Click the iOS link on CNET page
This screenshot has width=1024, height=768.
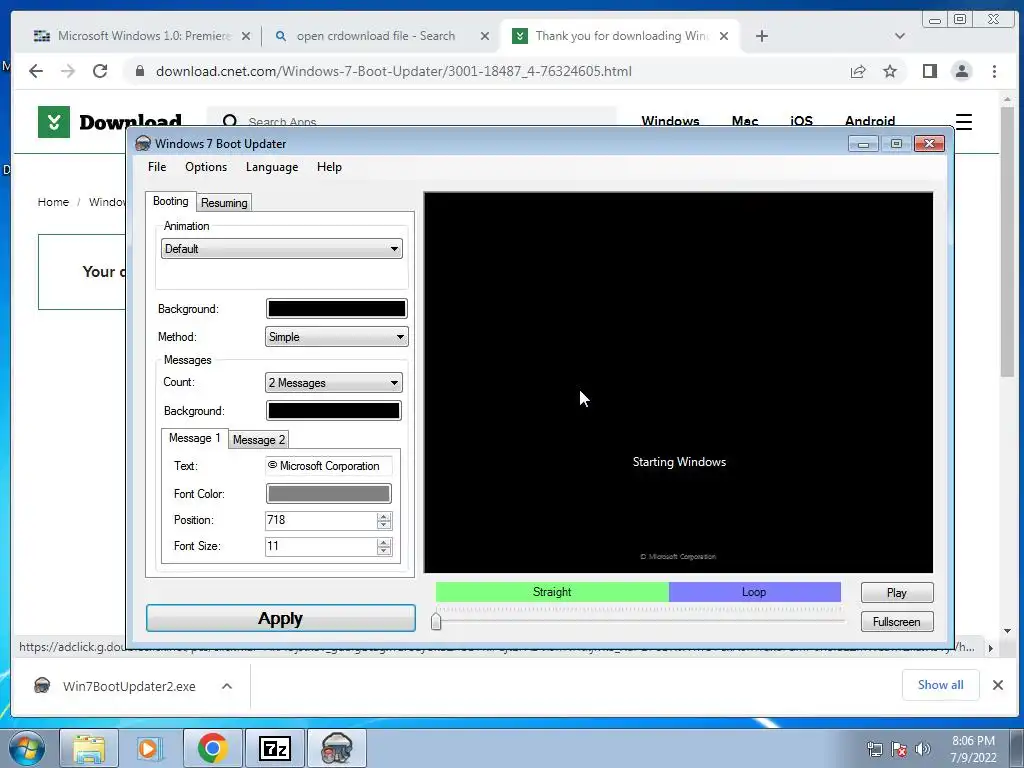point(801,121)
